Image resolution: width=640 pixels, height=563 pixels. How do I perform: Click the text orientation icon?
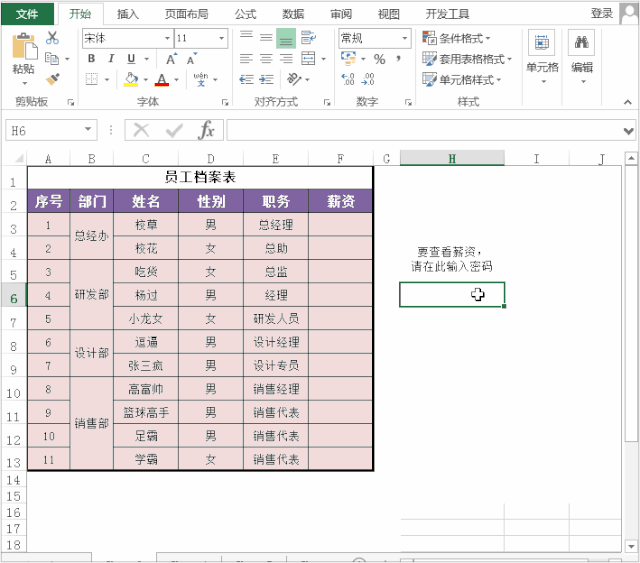pyautogui.click(x=294, y=79)
